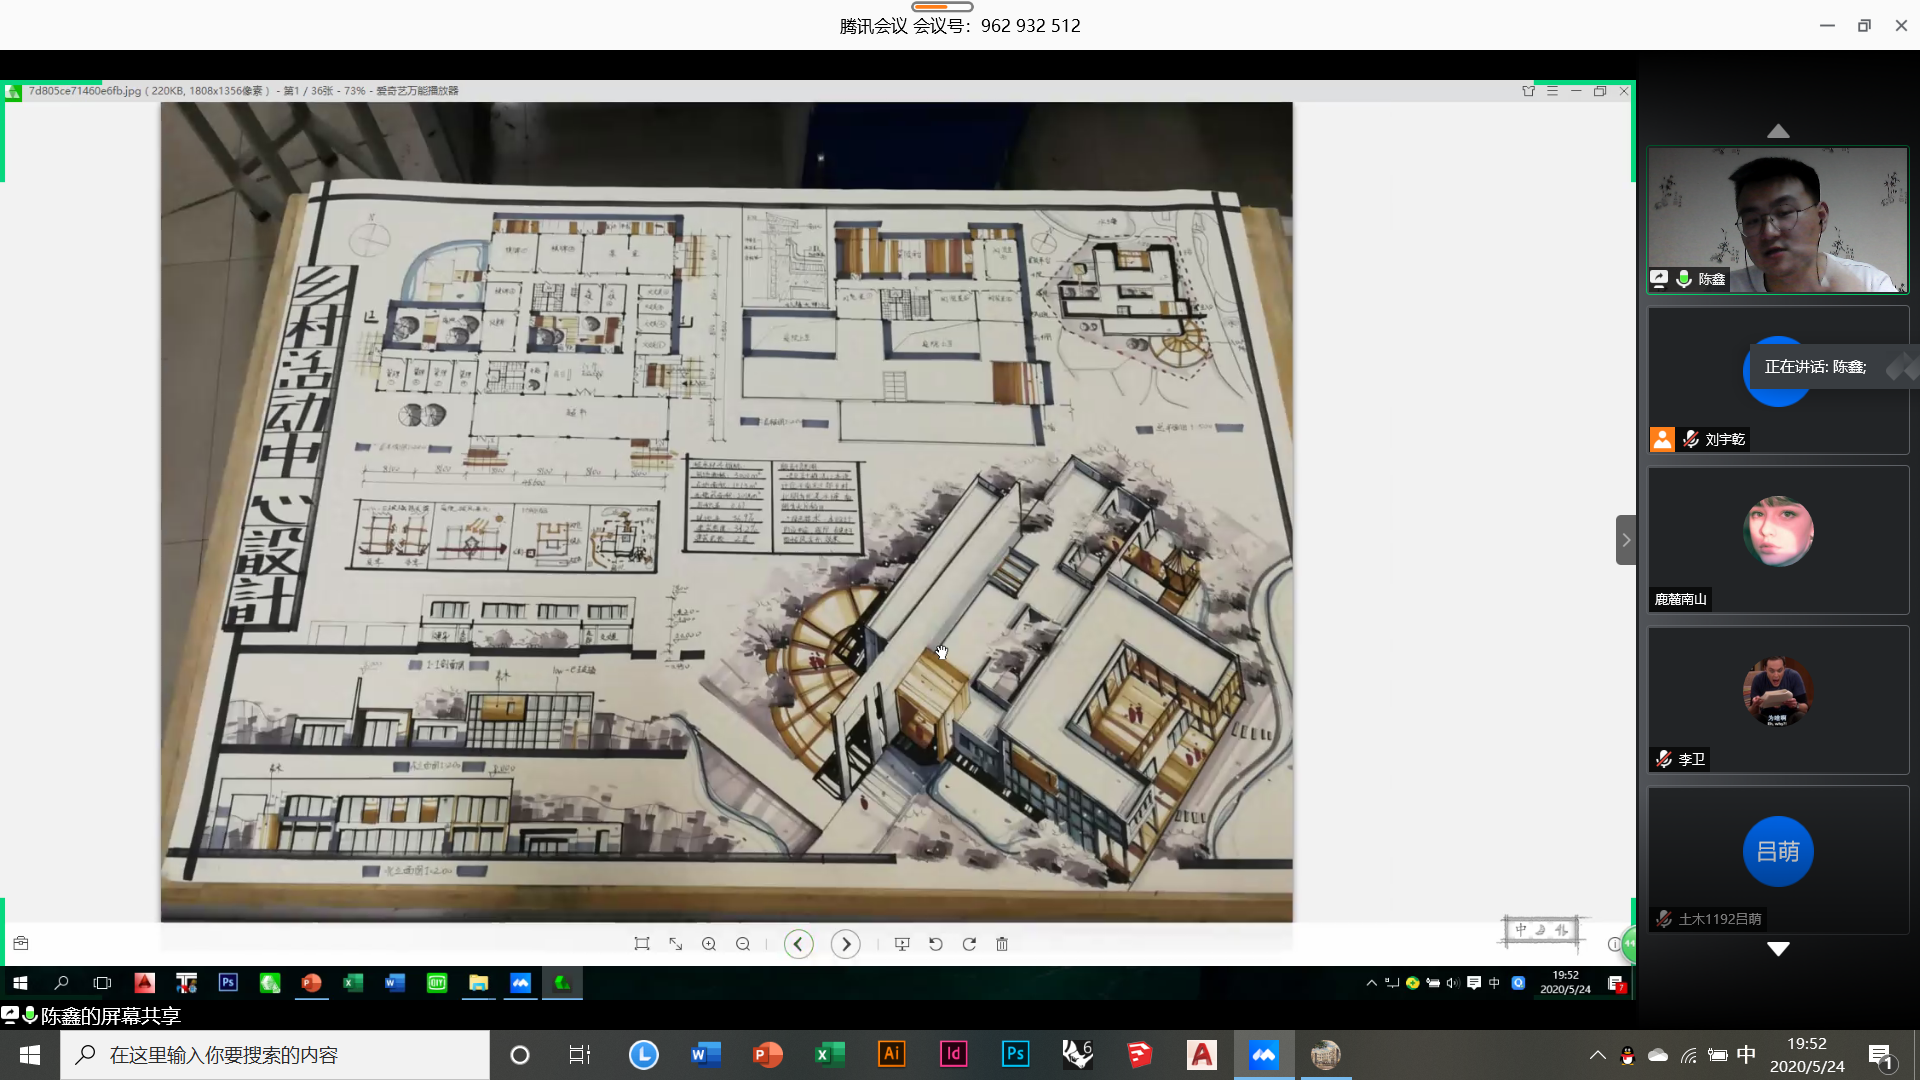
Task: Start slideshow presentation of images
Action: pos(902,944)
